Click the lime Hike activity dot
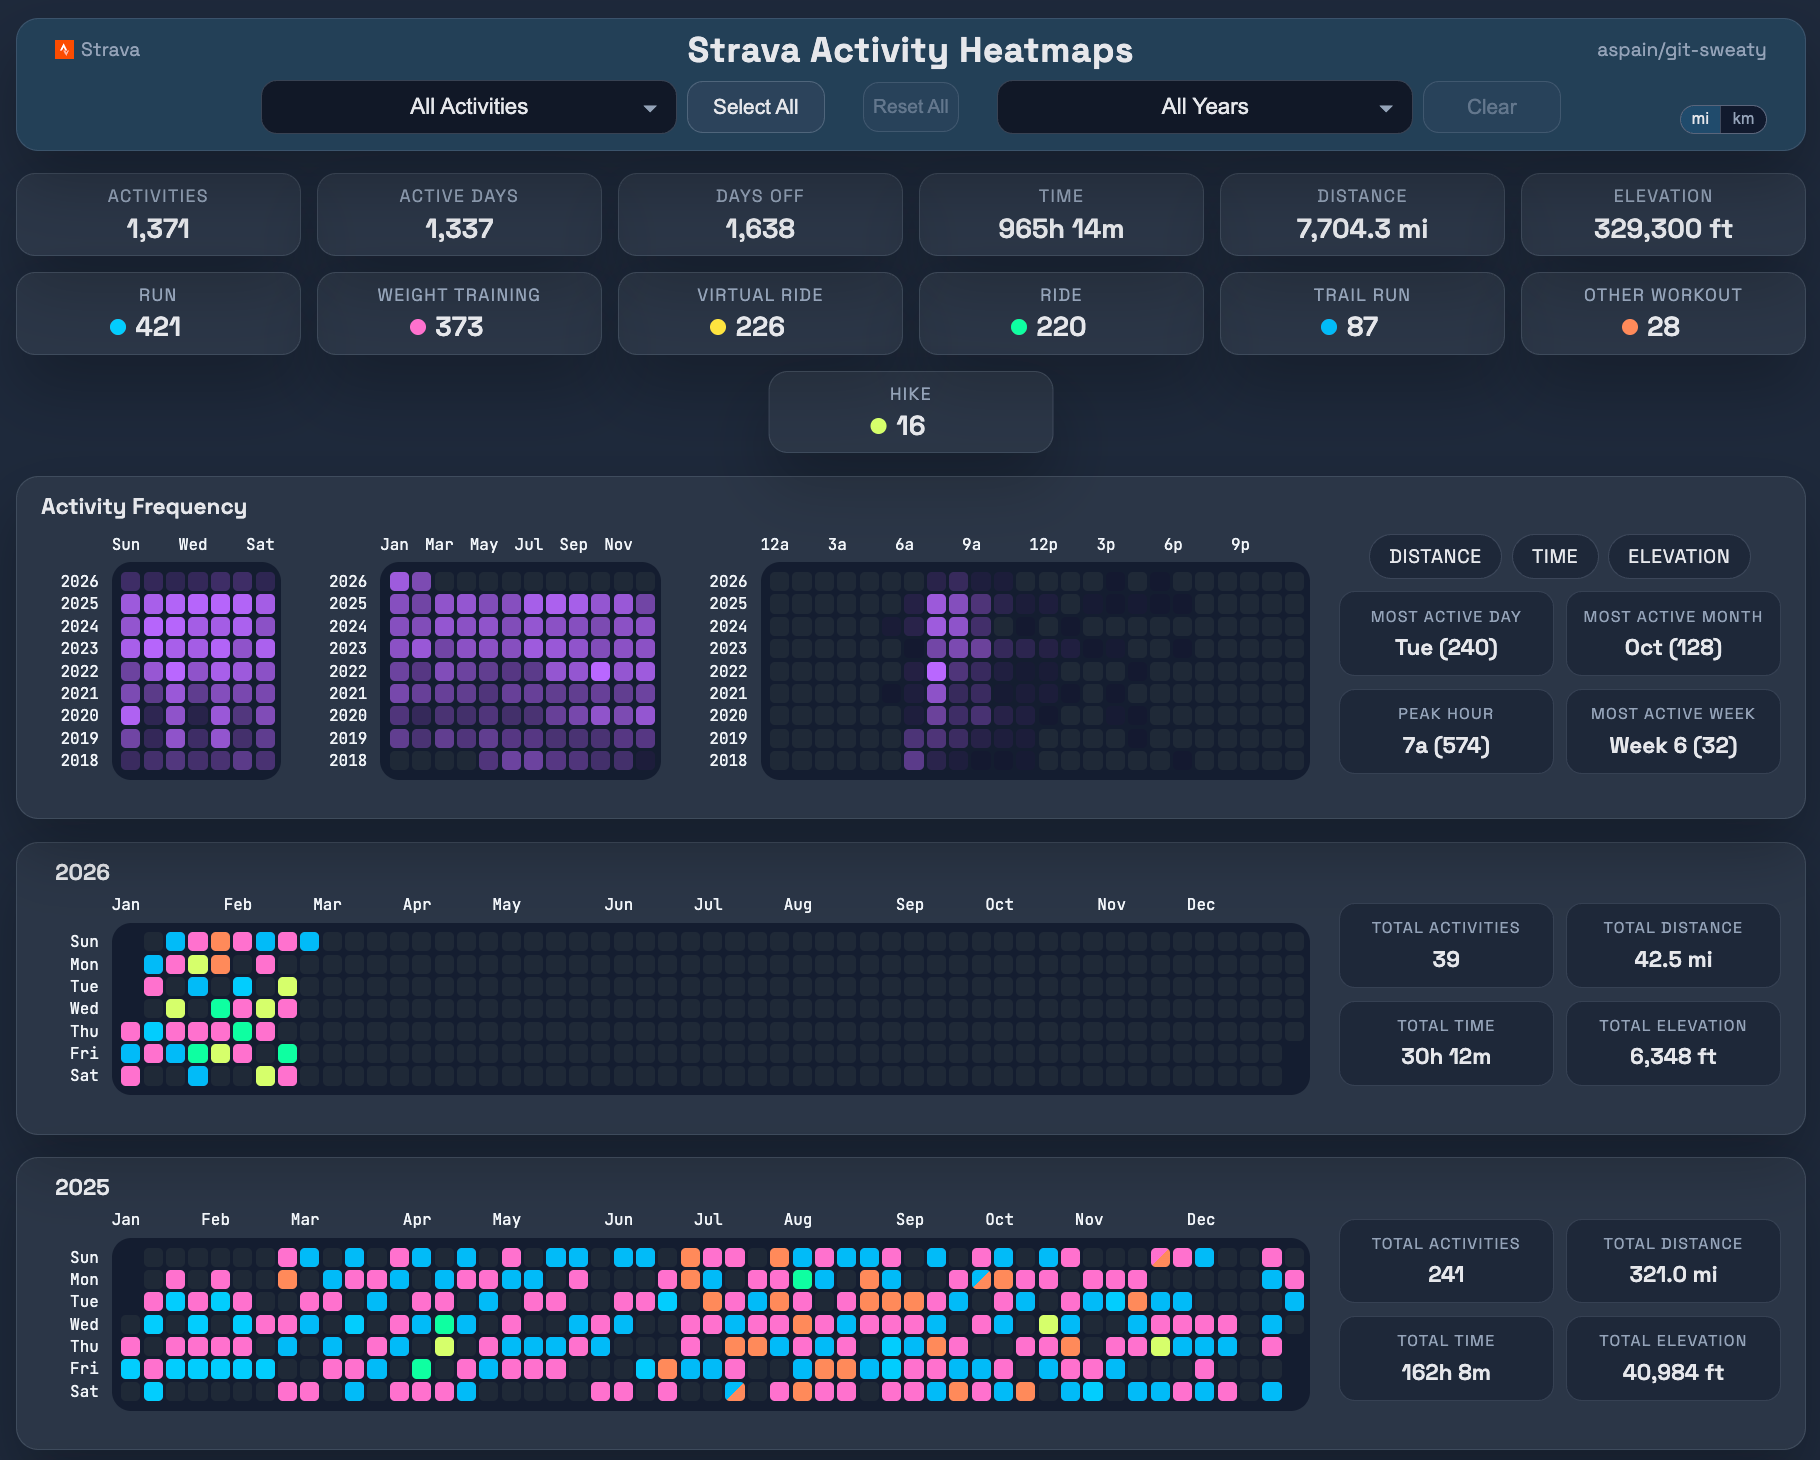 (x=878, y=426)
